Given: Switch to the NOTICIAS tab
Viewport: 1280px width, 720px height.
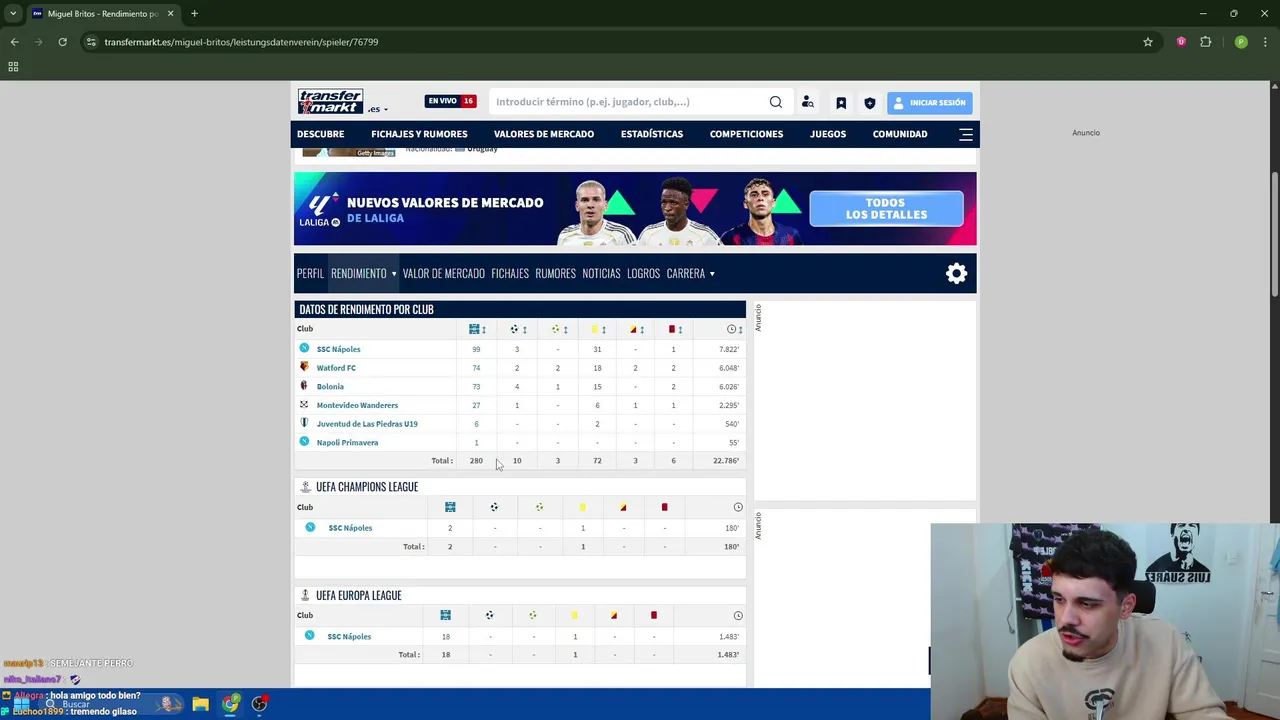Looking at the screenshot, I should 601,274.
